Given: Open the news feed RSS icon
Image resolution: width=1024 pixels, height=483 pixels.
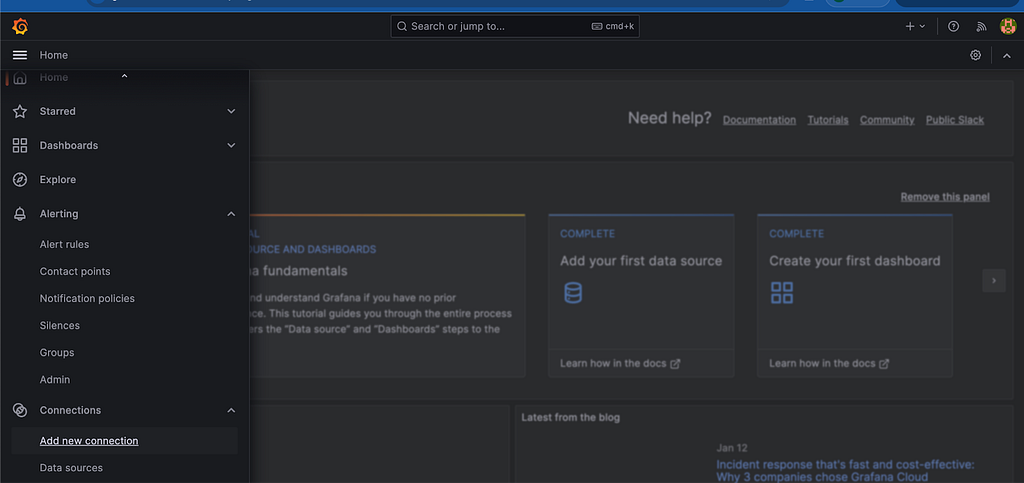Looking at the screenshot, I should [x=981, y=27].
